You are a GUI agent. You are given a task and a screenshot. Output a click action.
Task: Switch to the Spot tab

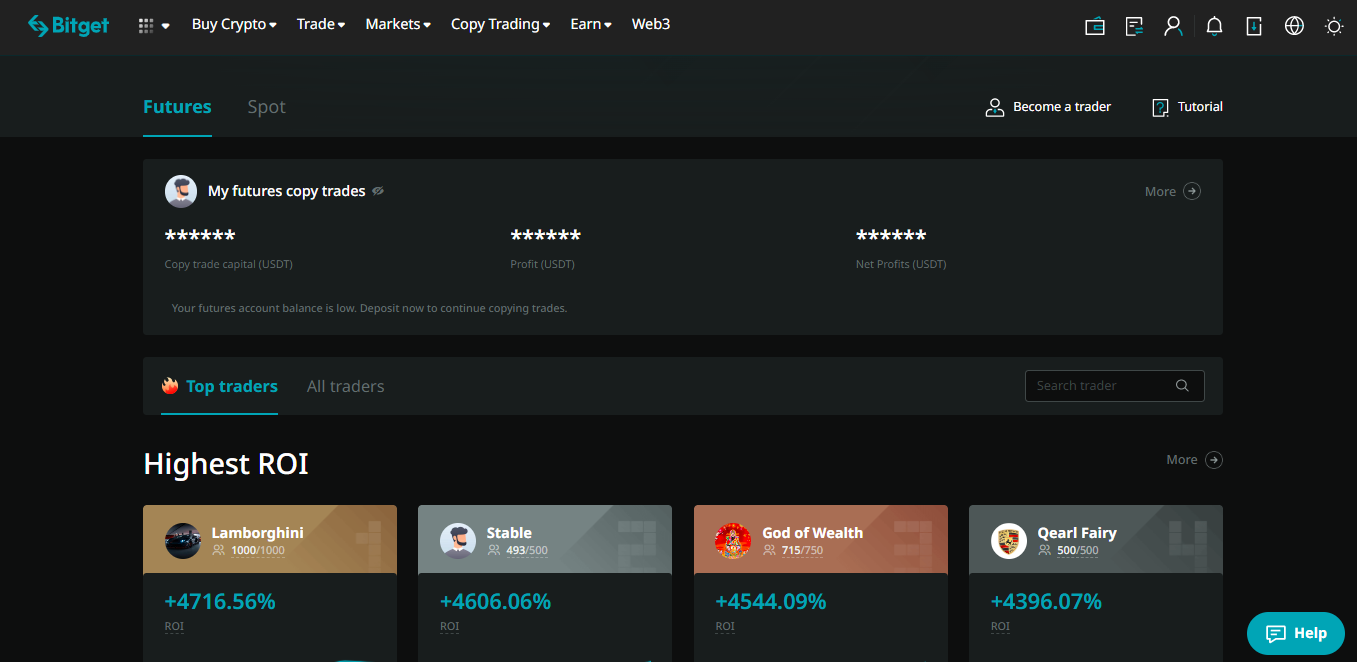point(267,107)
